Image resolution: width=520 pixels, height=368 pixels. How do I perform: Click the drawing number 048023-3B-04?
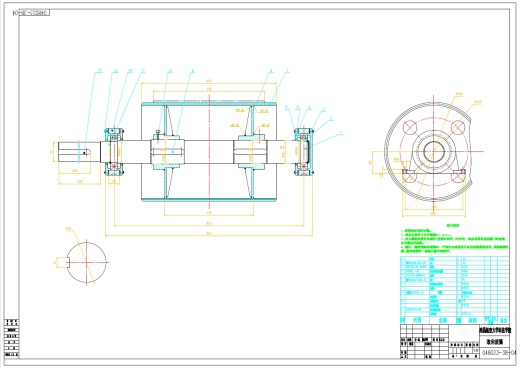click(499, 352)
